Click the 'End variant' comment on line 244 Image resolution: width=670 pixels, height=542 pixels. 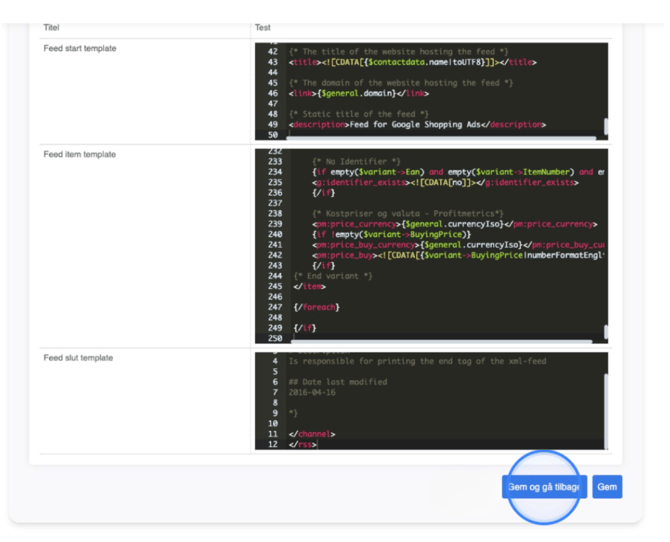point(333,276)
